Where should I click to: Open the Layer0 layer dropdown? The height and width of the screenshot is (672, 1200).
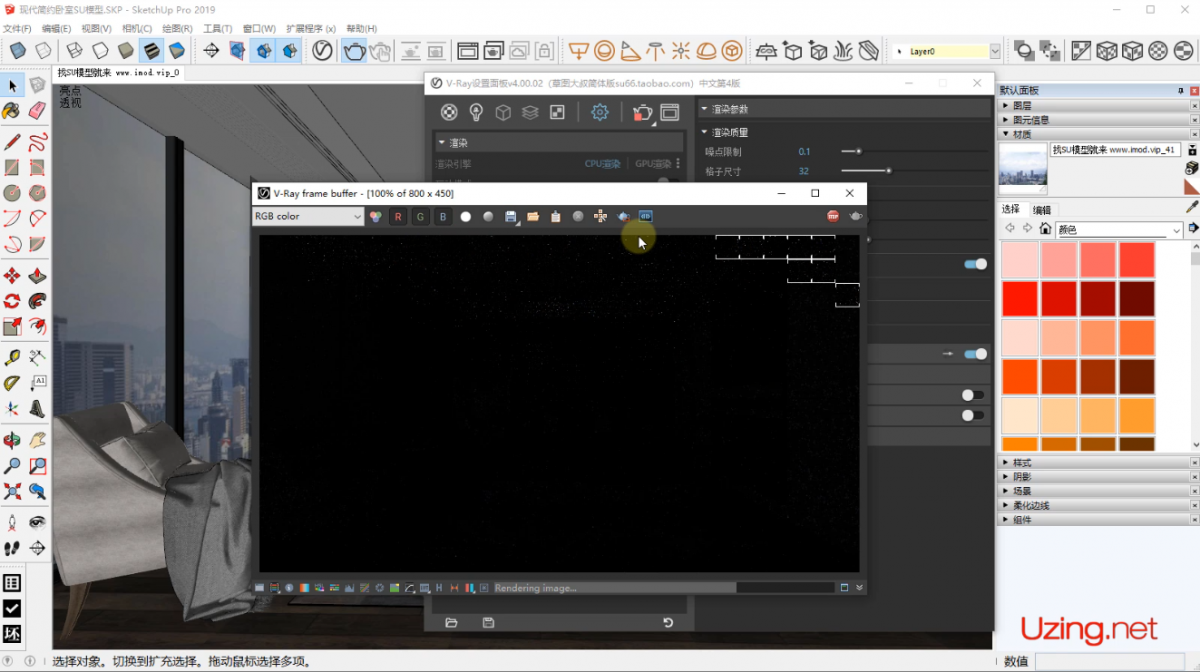[x=995, y=51]
